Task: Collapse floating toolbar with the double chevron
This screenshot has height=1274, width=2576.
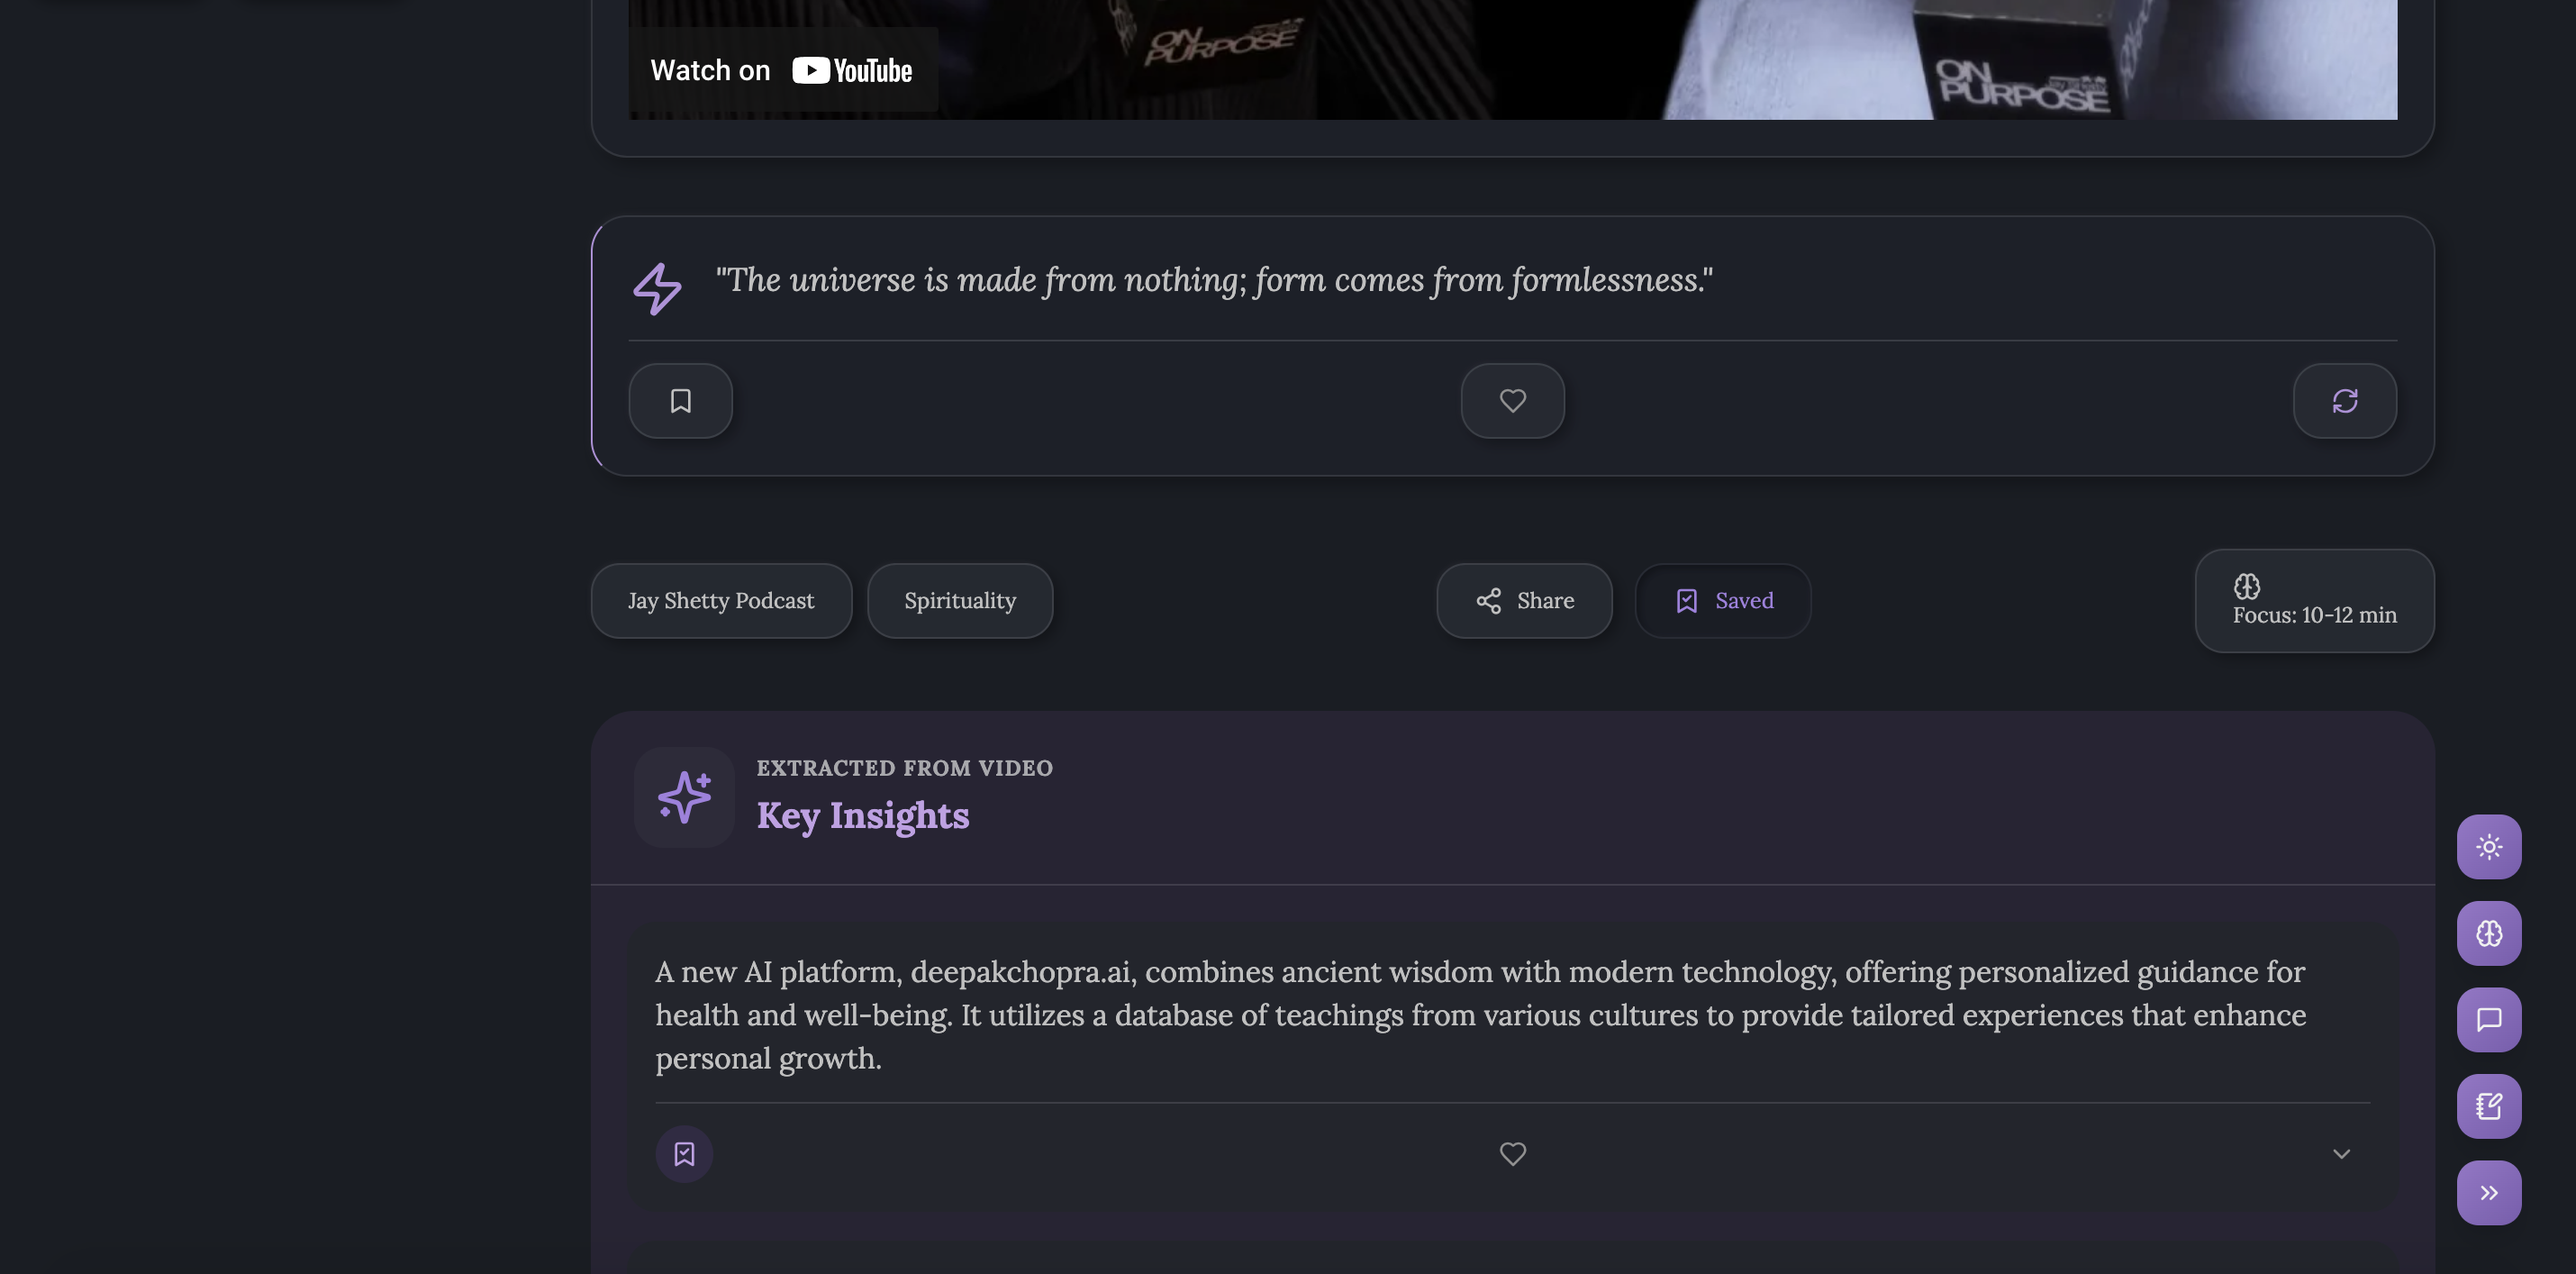Action: click(x=2488, y=1192)
